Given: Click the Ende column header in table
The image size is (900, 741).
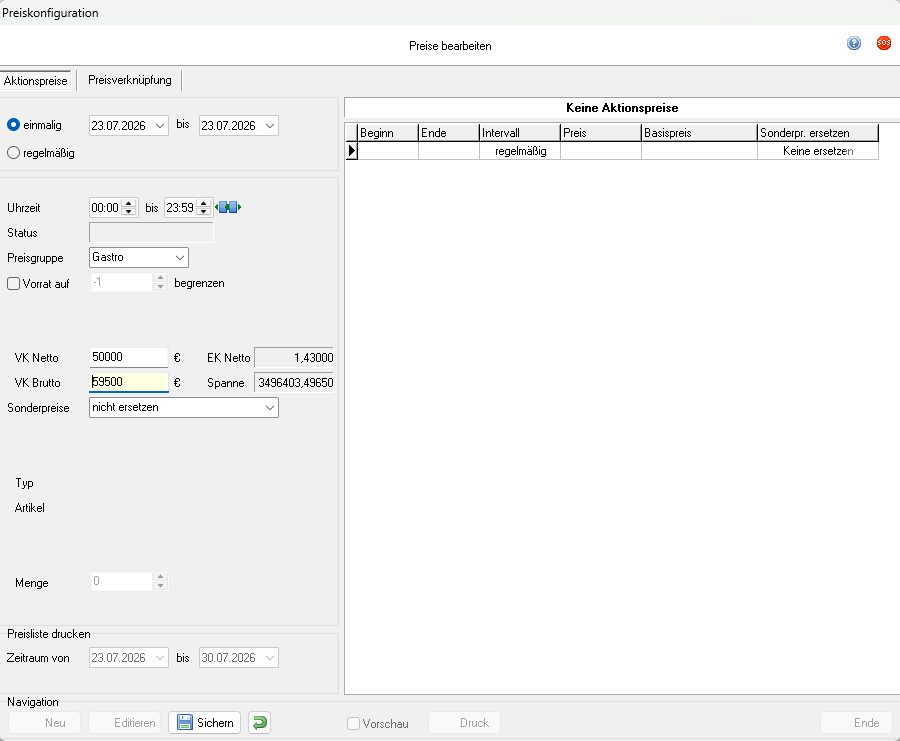Looking at the screenshot, I should coord(449,133).
